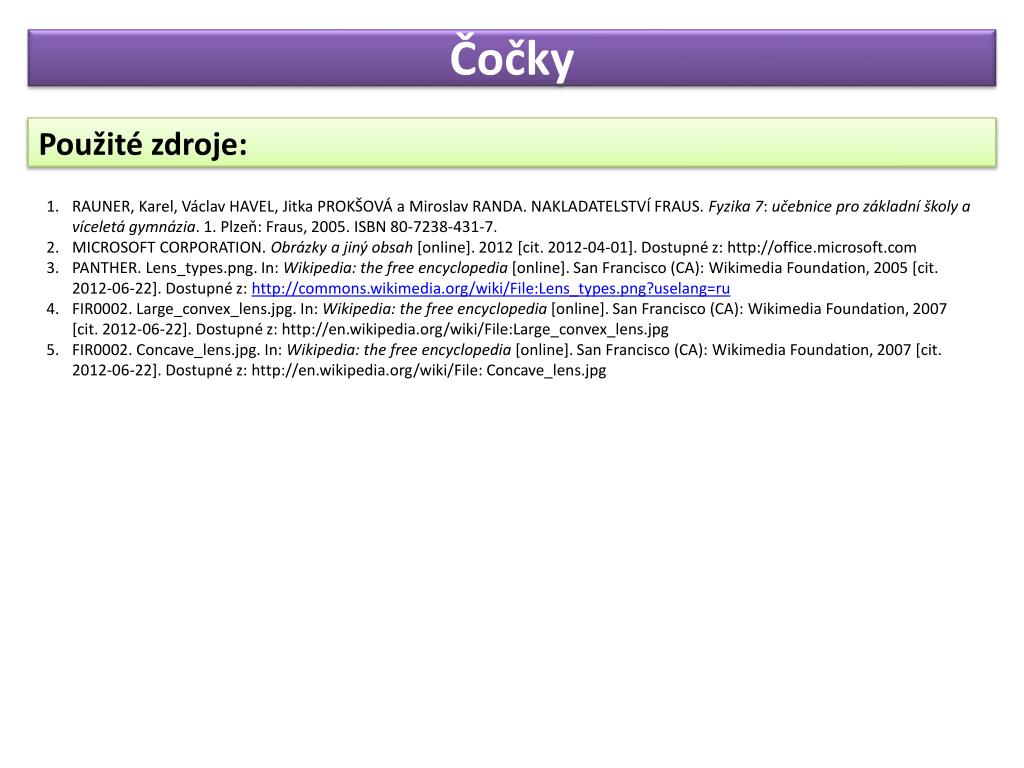Select the heading "Použité zdroje:"
The height and width of the screenshot is (768, 1024).
143,144
